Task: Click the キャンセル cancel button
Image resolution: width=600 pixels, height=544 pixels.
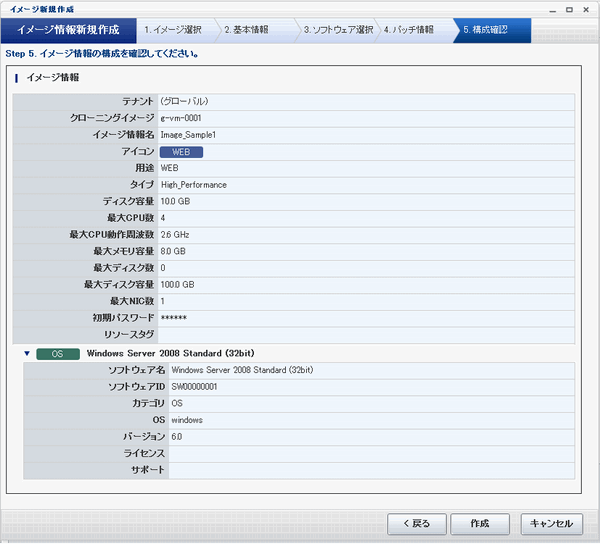Action: pos(551,524)
